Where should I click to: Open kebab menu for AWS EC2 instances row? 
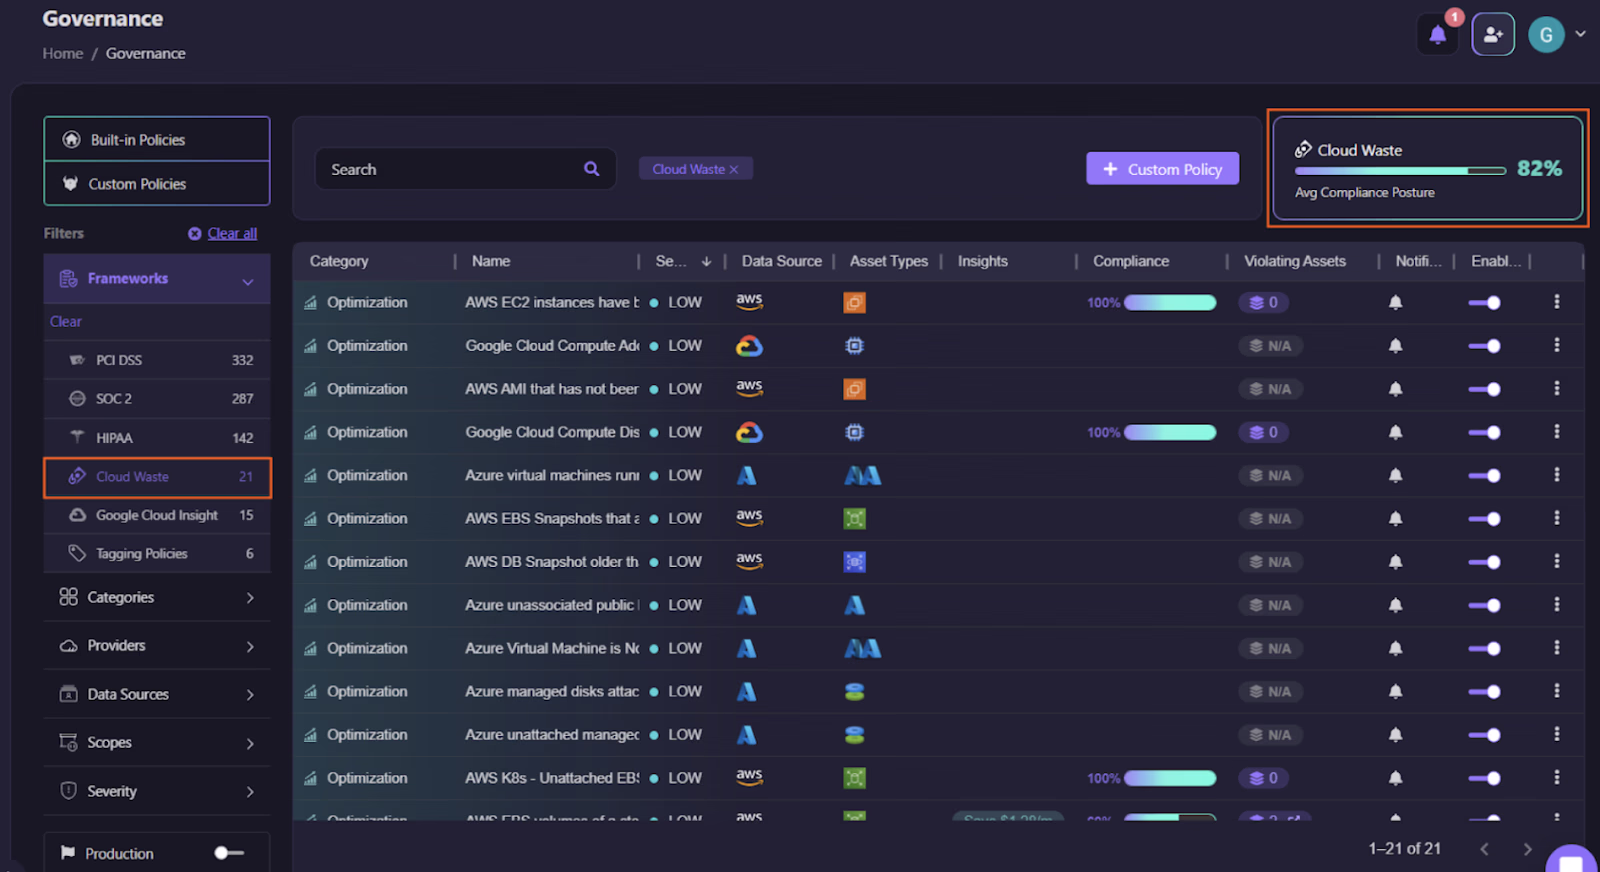pos(1556,302)
